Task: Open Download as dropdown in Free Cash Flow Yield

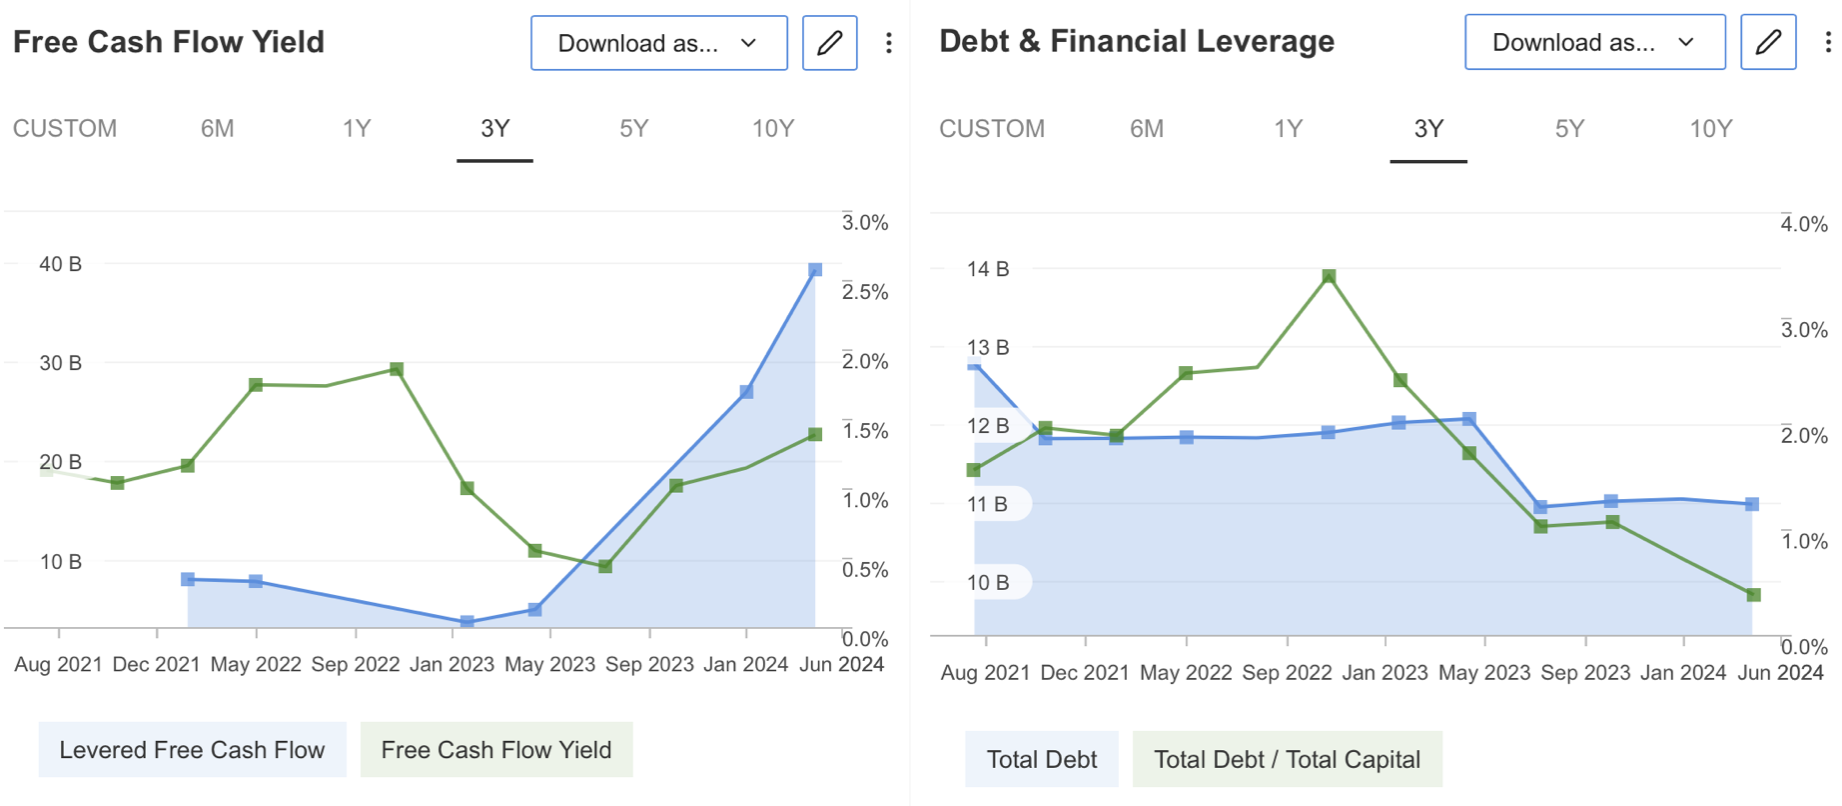Action: coord(659,43)
